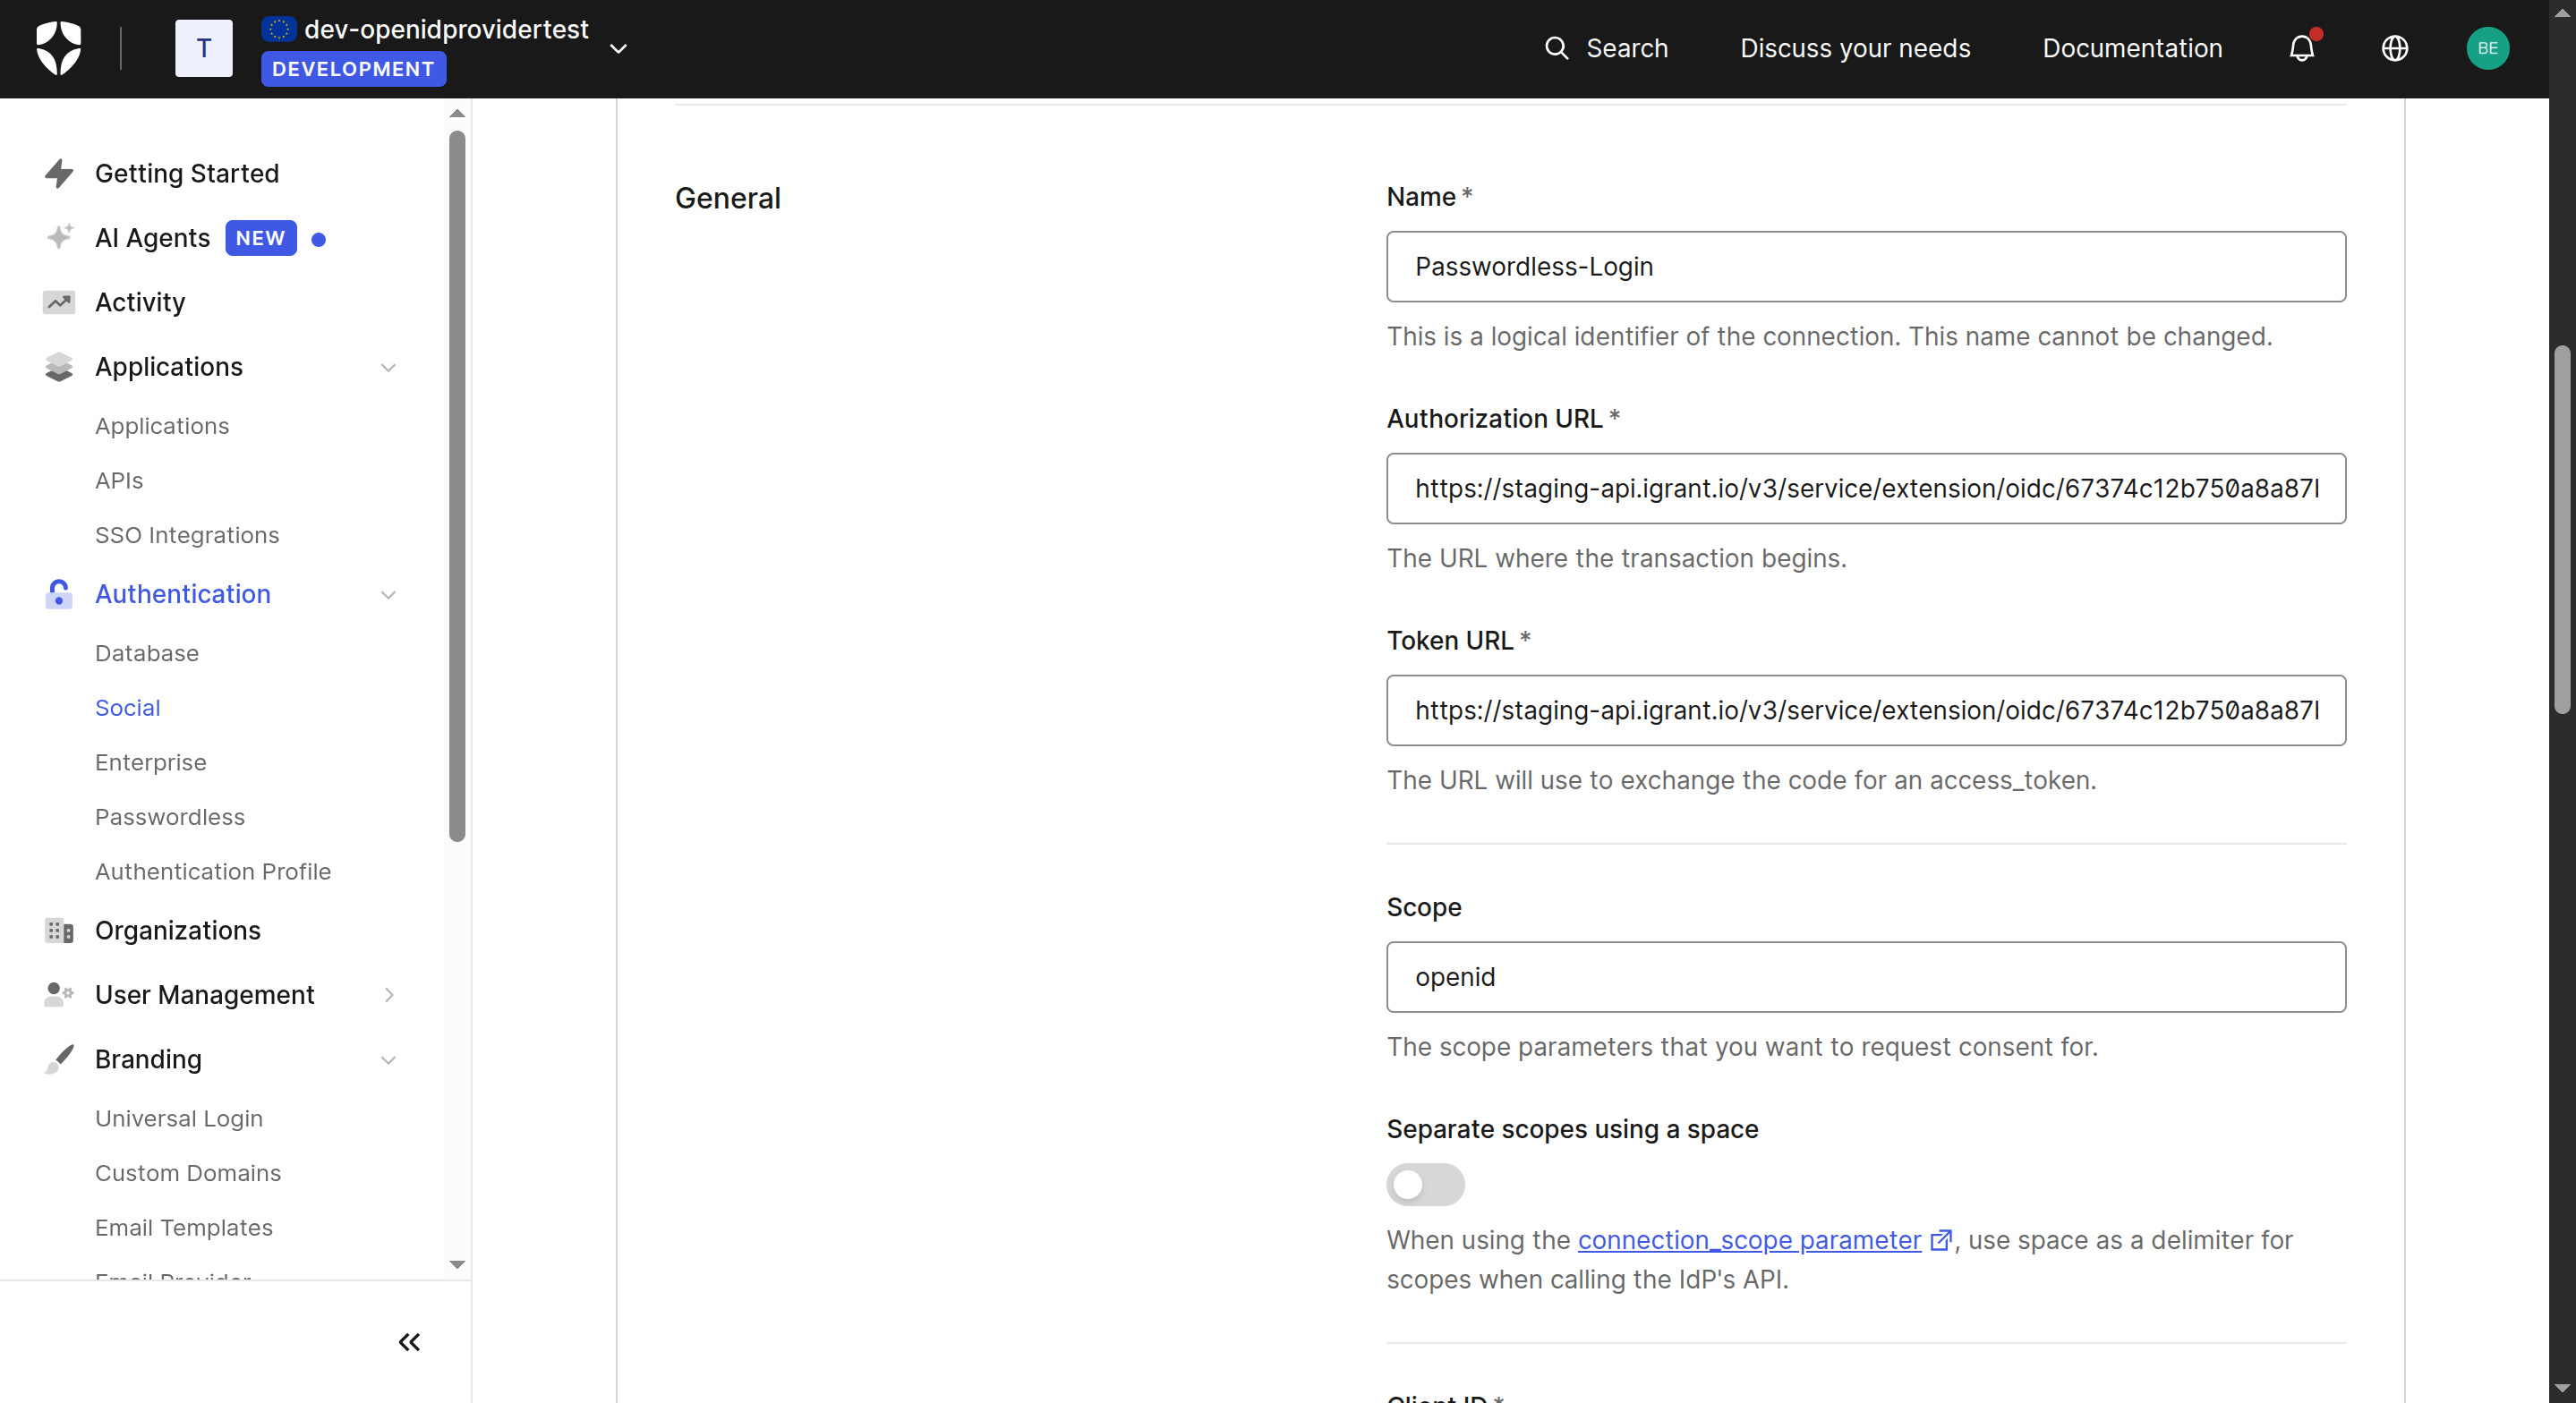Click the Activity chart icon

(x=59, y=302)
